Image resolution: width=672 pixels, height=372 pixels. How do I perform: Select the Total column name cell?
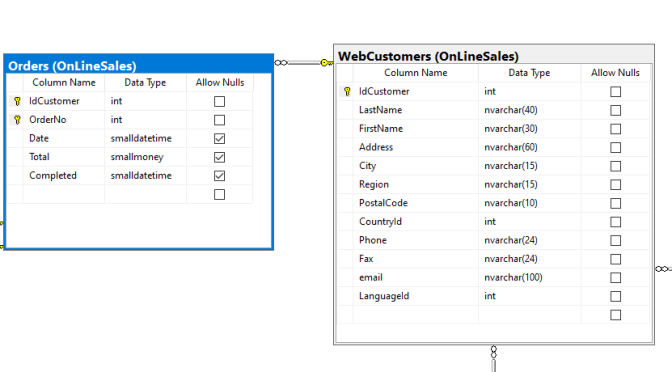(64, 157)
